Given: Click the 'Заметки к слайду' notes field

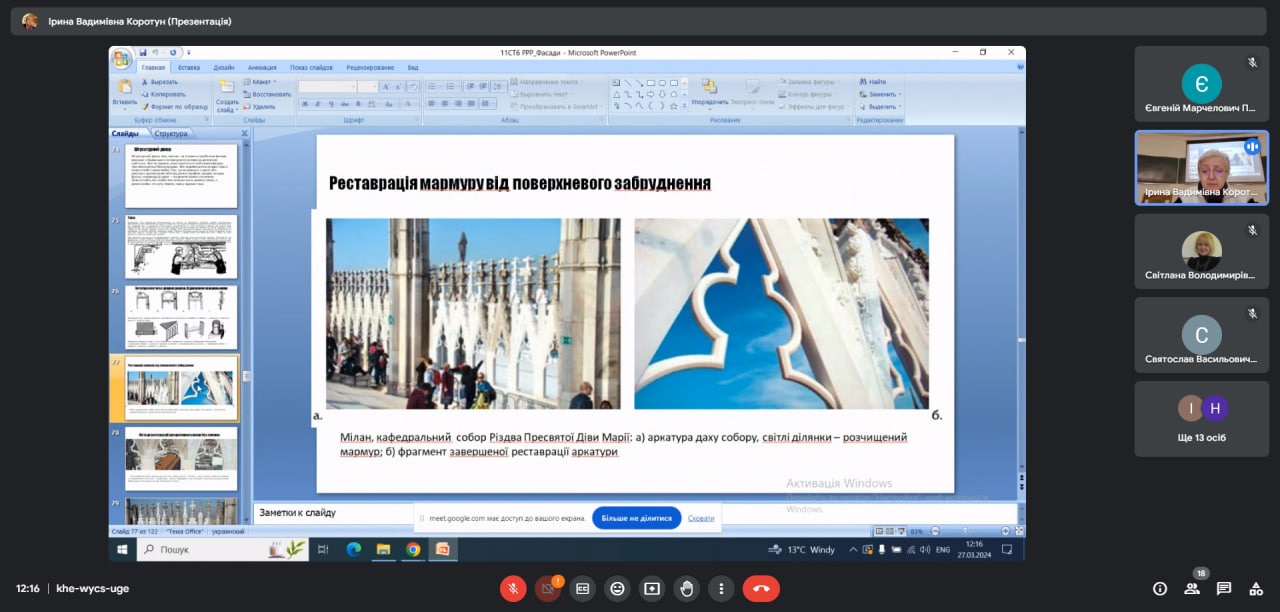Looking at the screenshot, I should [x=636, y=513].
